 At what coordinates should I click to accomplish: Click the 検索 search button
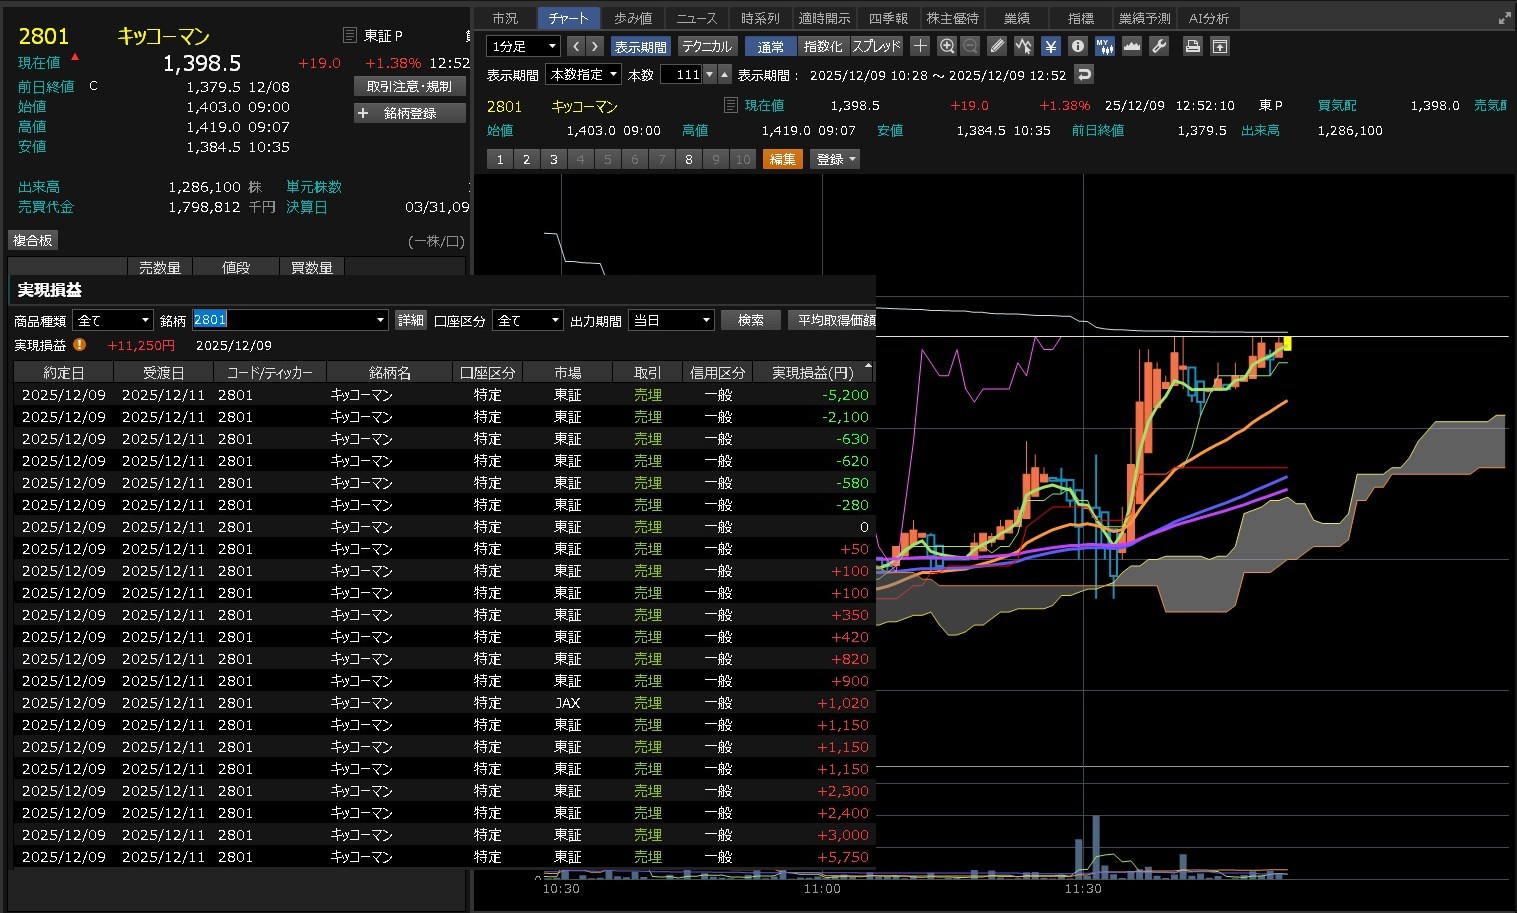(750, 320)
